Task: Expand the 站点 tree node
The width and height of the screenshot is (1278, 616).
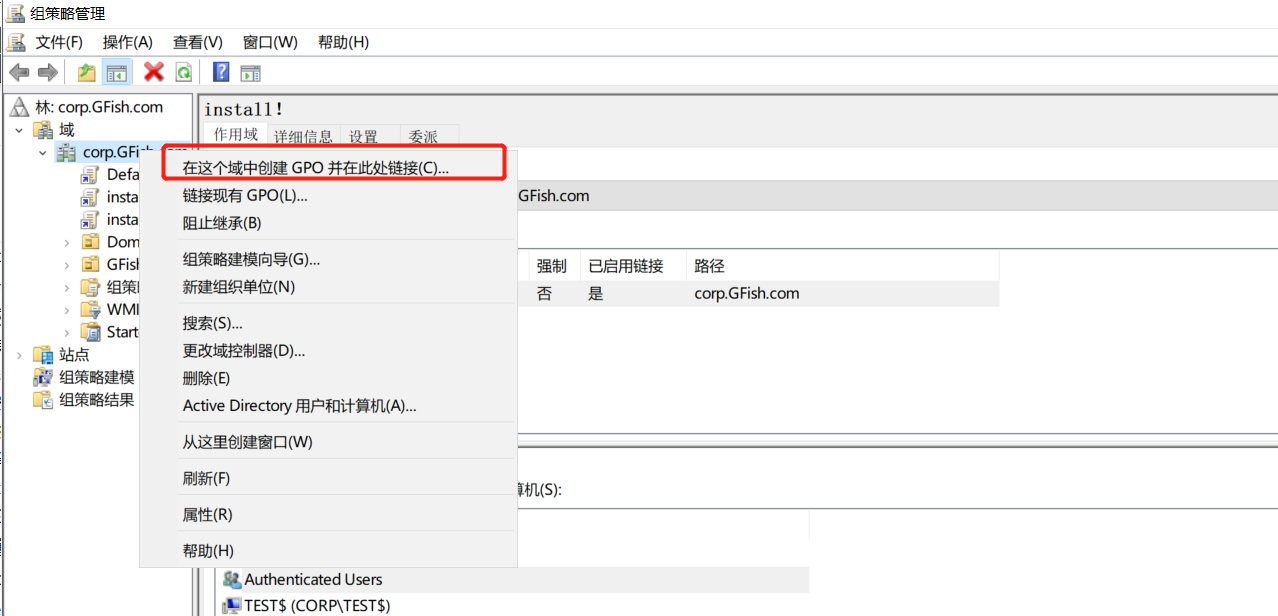Action: (19, 355)
